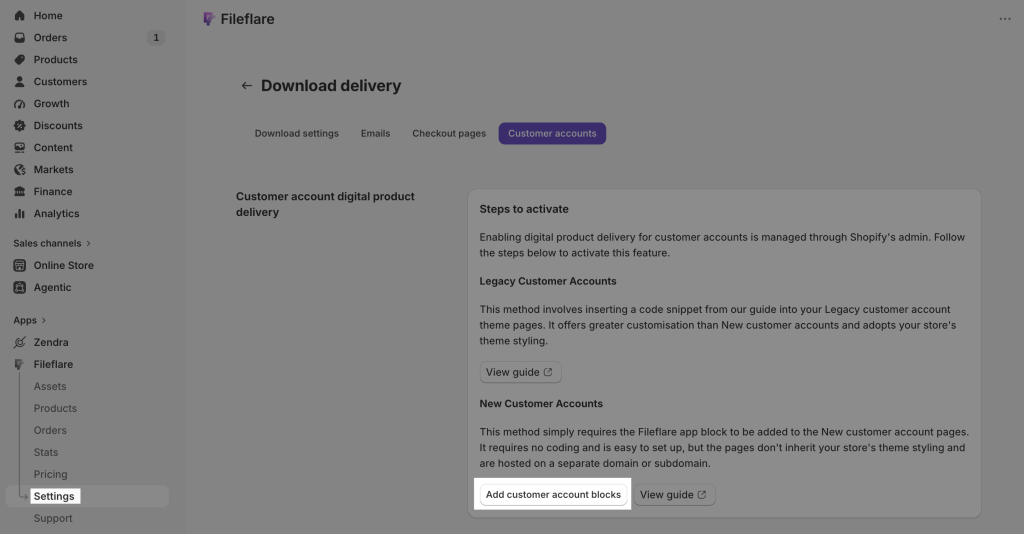Click the New Customer Accounts heading
The height and width of the screenshot is (534, 1024).
tap(541, 403)
